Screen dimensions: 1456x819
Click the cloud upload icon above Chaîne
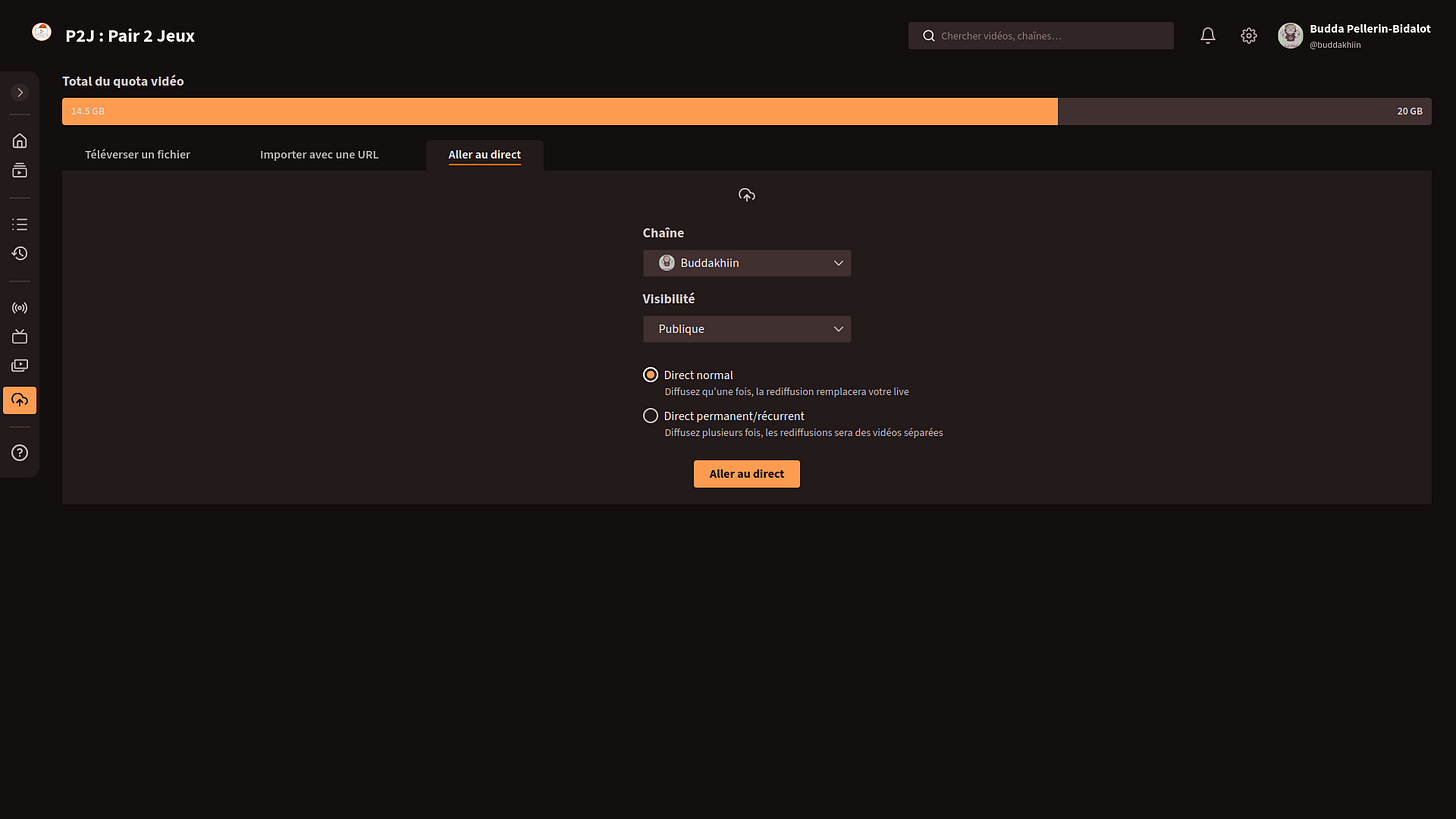[x=747, y=195]
